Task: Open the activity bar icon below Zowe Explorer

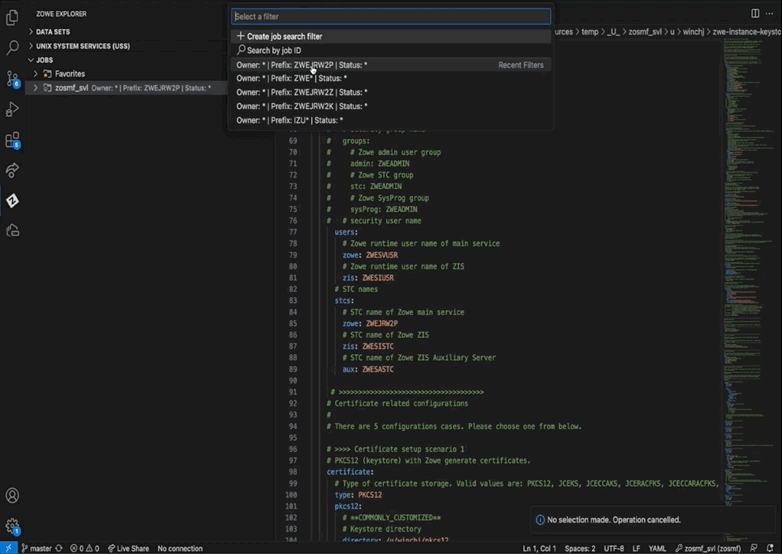Action: (12, 230)
